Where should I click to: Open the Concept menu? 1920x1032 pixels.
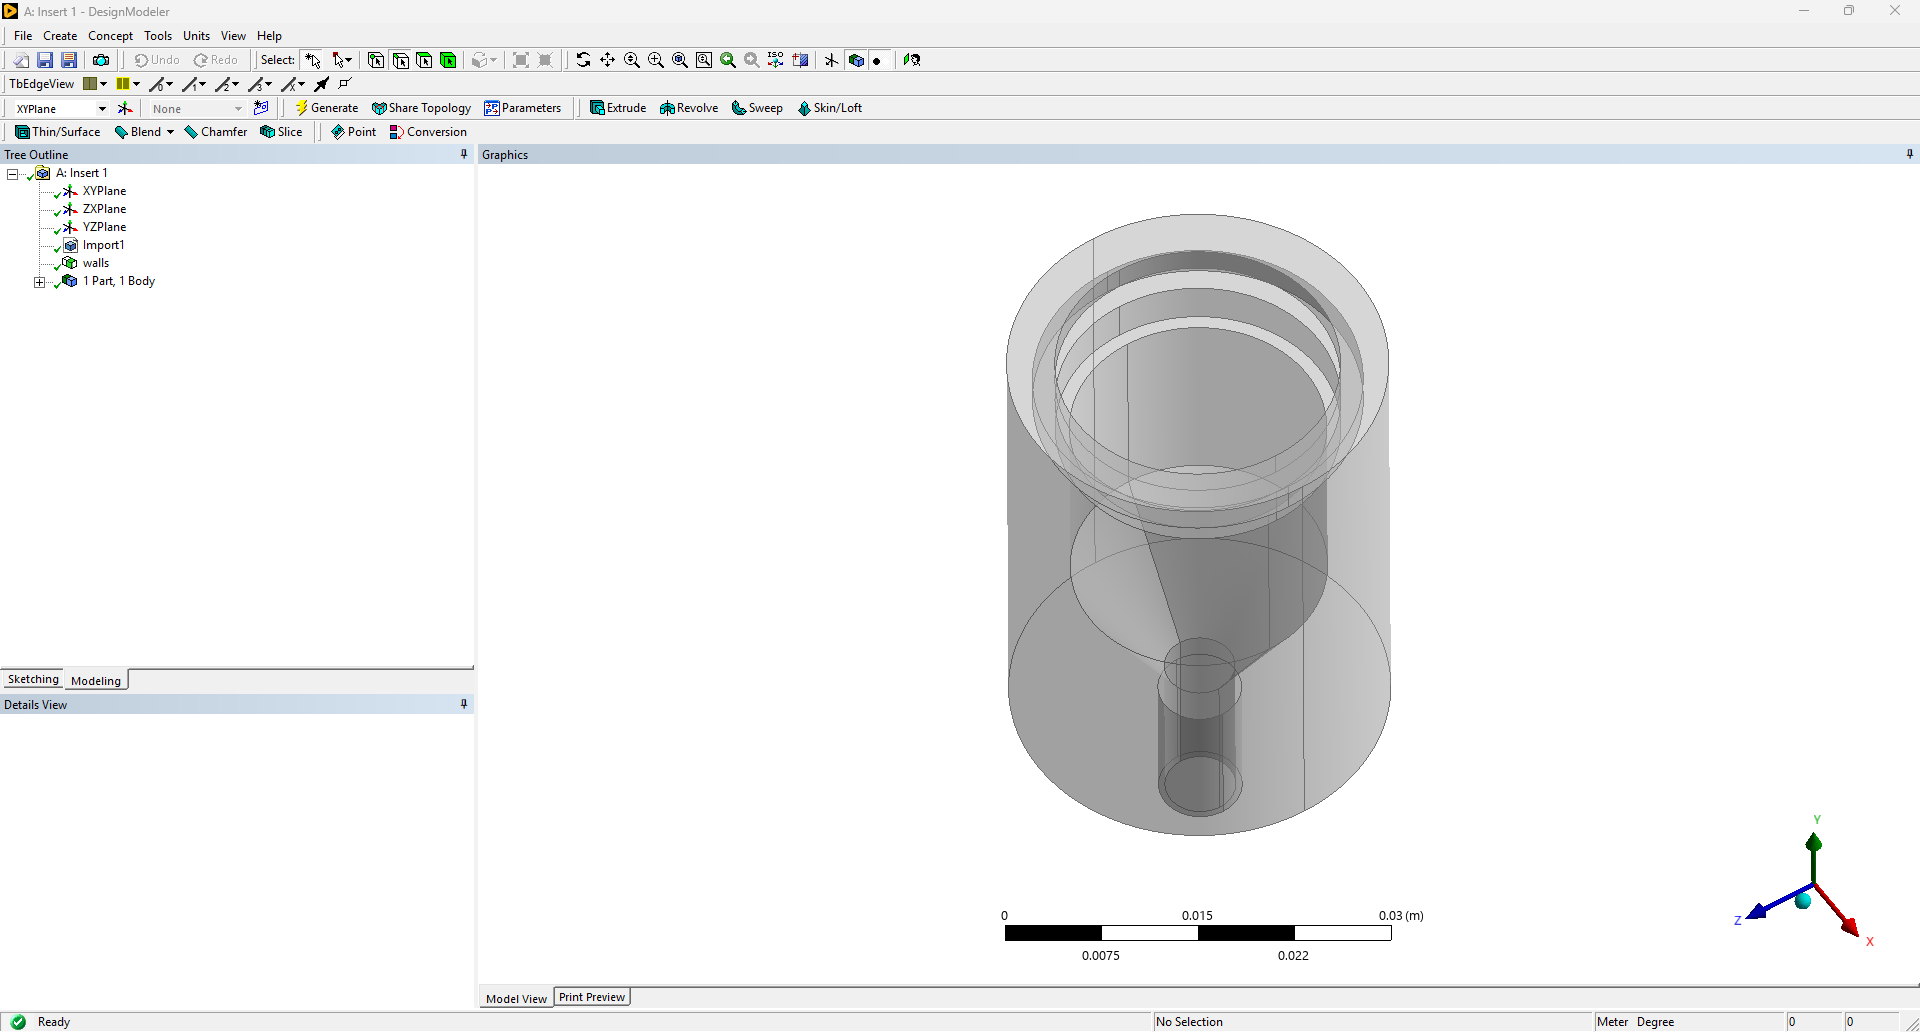pos(110,36)
